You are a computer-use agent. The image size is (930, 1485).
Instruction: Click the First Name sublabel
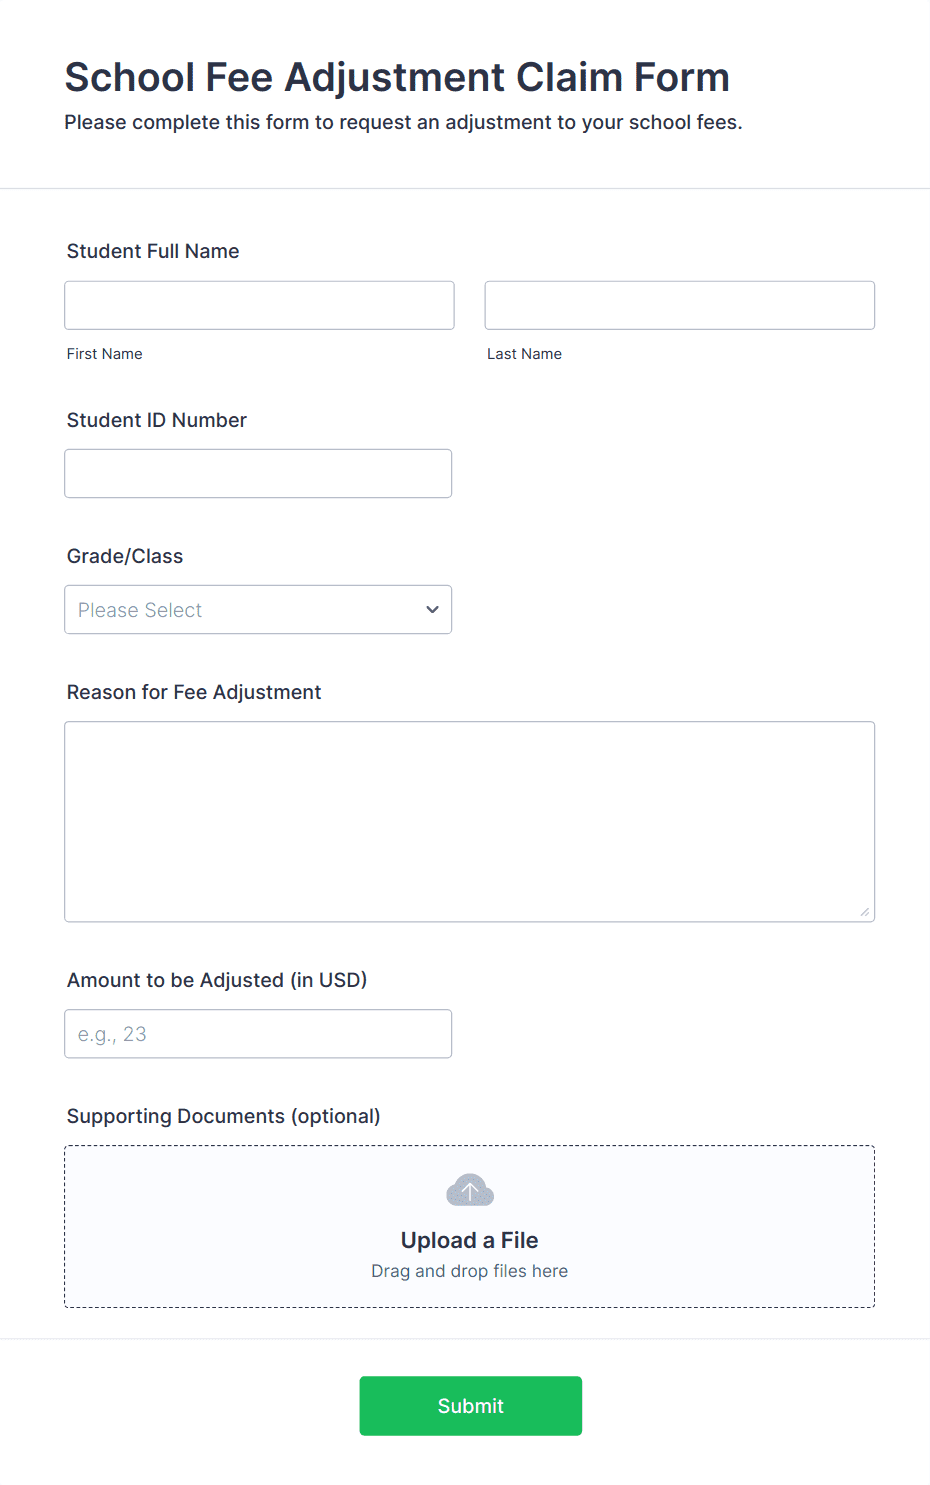(x=105, y=354)
